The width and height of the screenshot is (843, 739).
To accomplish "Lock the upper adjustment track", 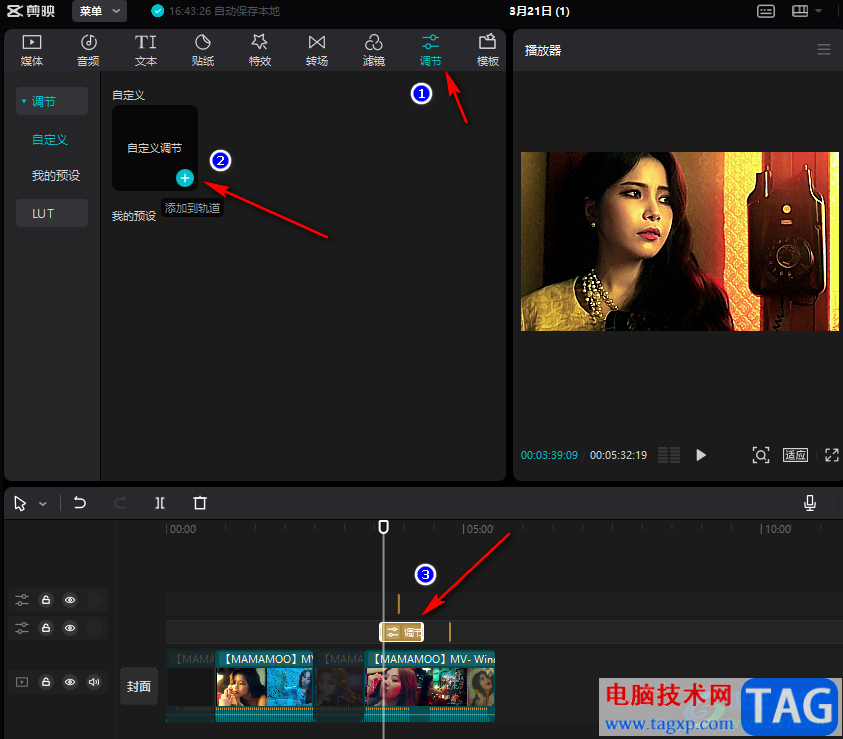I will (46, 600).
